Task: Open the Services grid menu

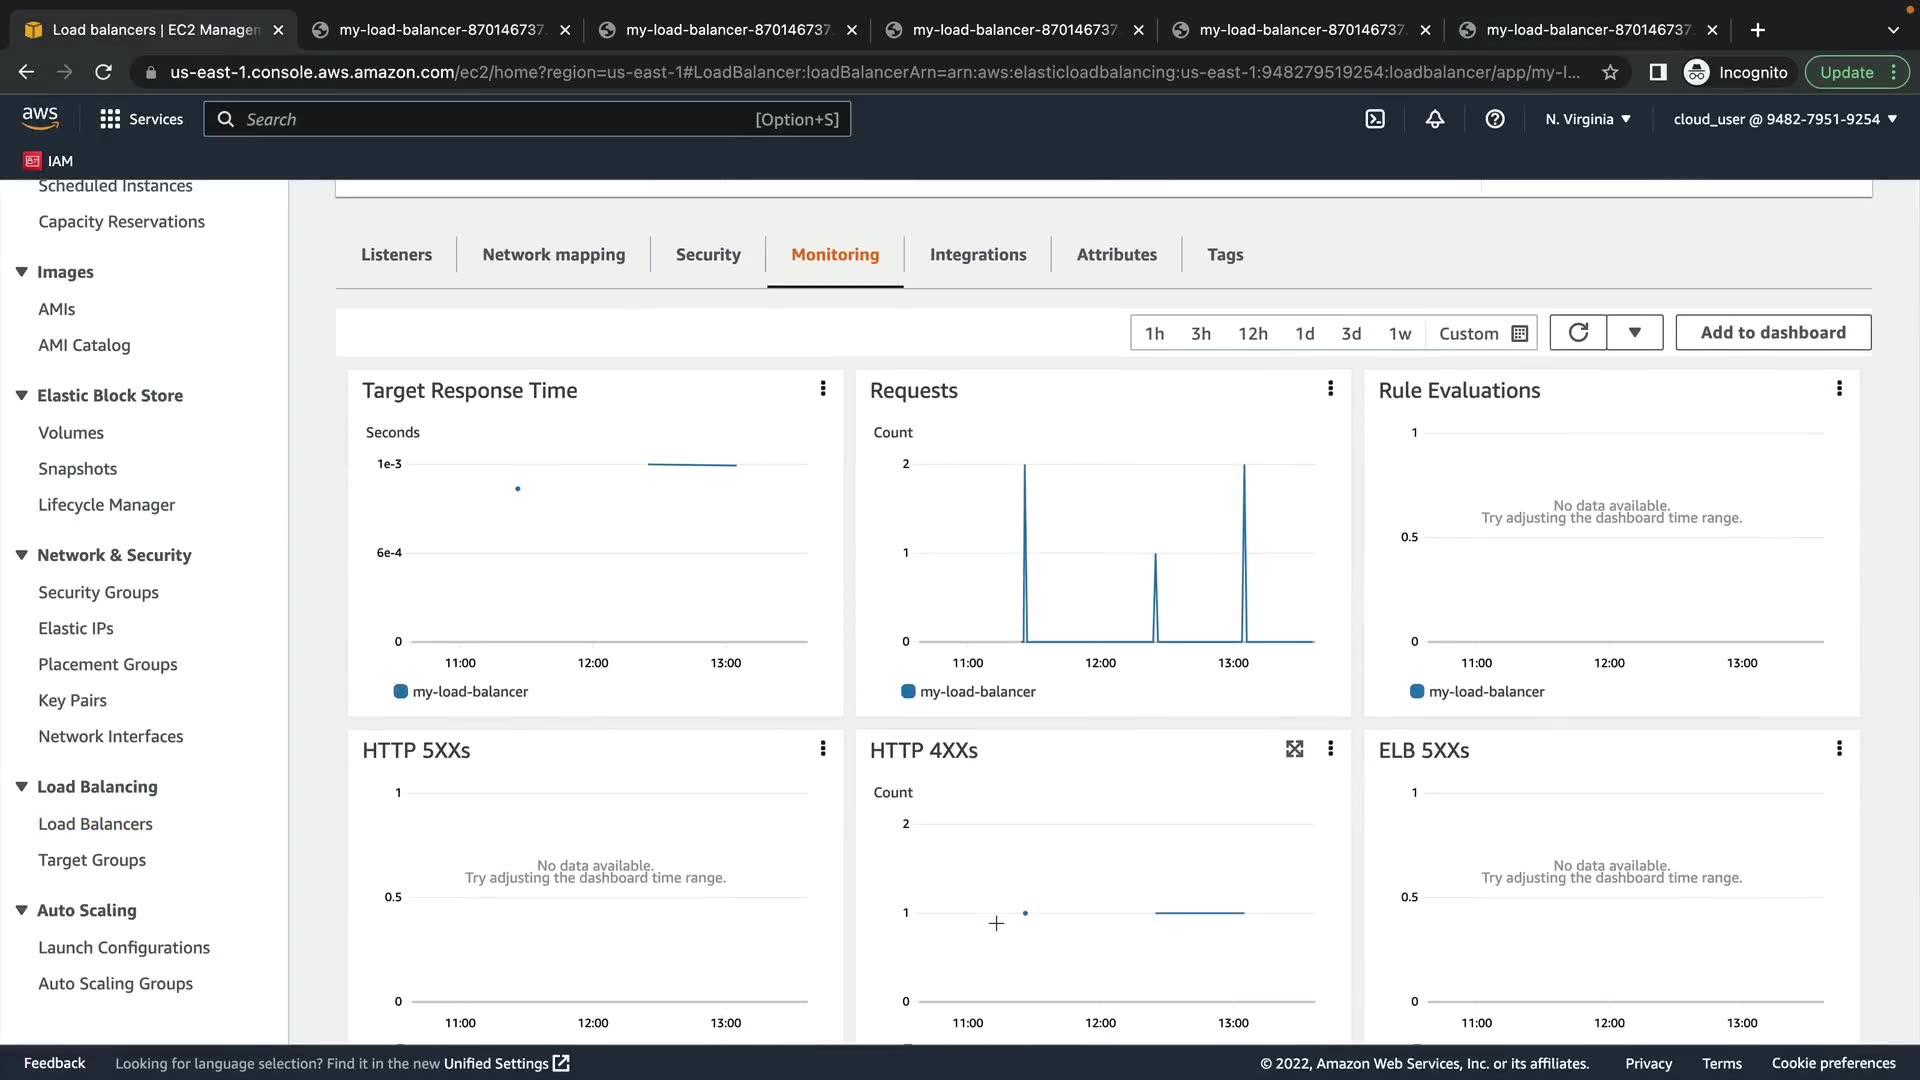Action: coord(110,119)
